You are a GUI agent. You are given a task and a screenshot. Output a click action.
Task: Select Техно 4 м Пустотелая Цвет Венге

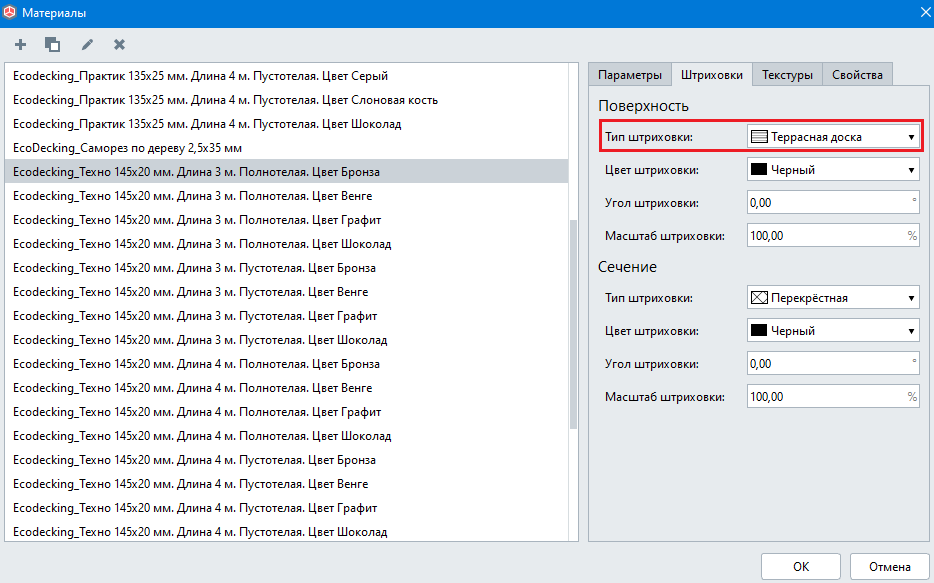[x=287, y=484]
